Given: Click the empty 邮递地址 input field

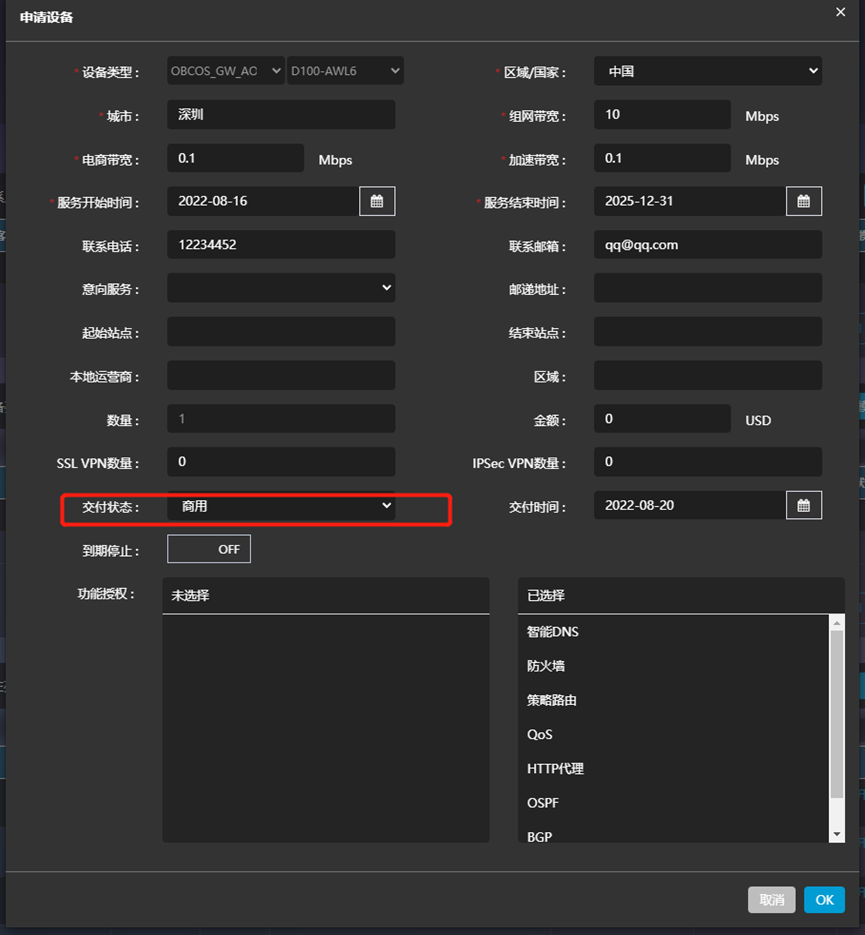Looking at the screenshot, I should [x=707, y=288].
